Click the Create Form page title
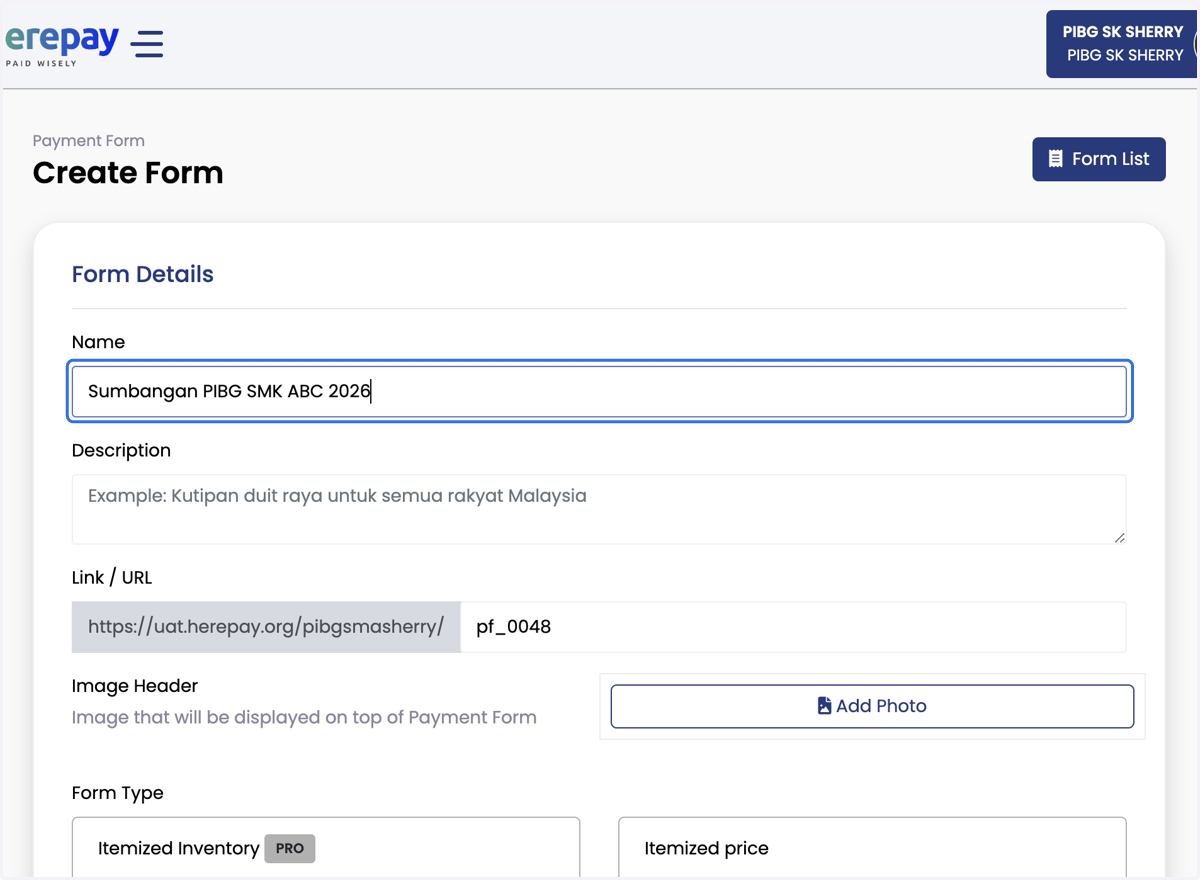The width and height of the screenshot is (1200, 880). coord(128,173)
